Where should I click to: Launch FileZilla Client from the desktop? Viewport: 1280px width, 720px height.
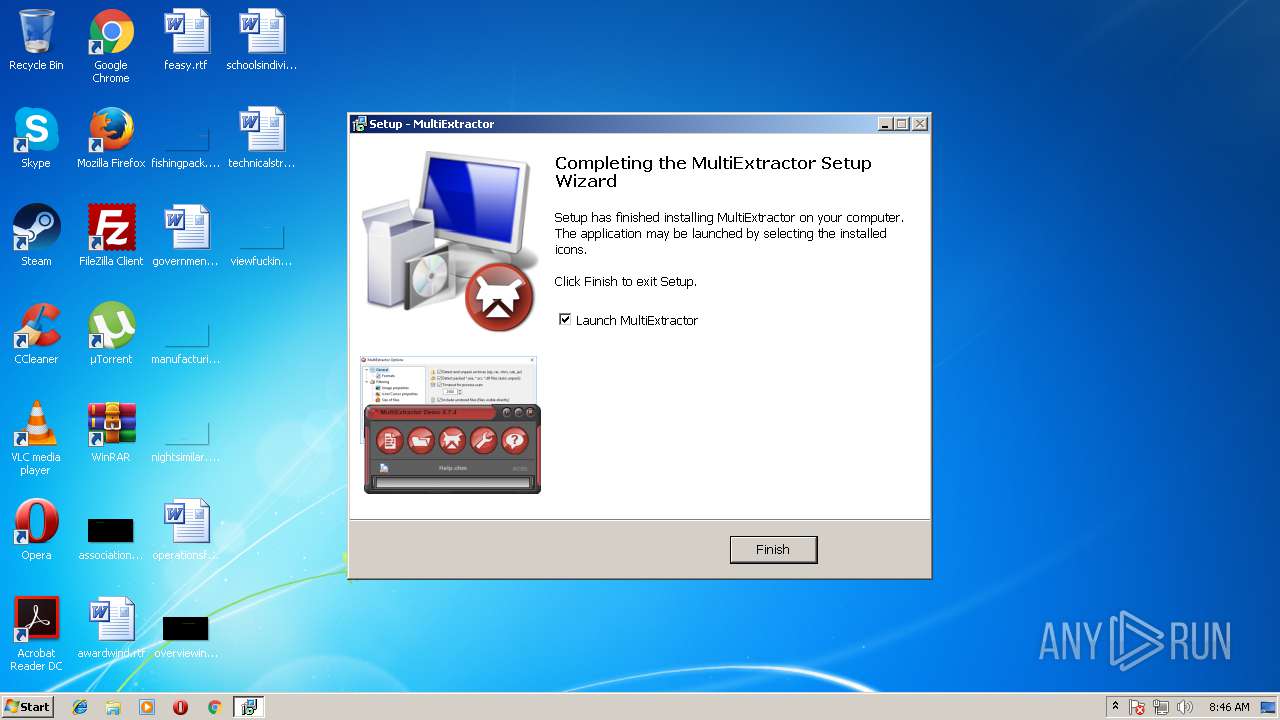pos(111,237)
